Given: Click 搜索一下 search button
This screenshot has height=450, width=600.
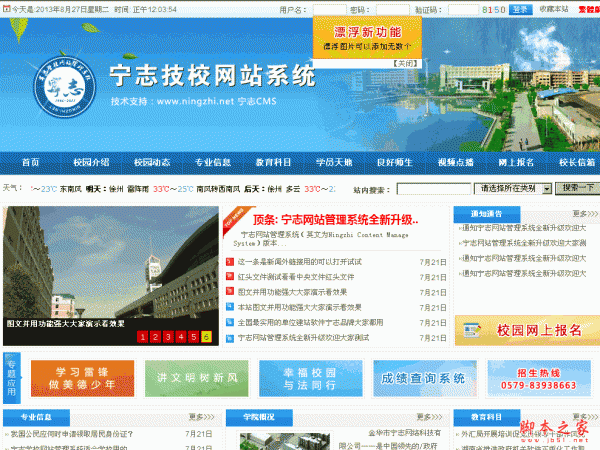Looking at the screenshot, I should click(577, 188).
